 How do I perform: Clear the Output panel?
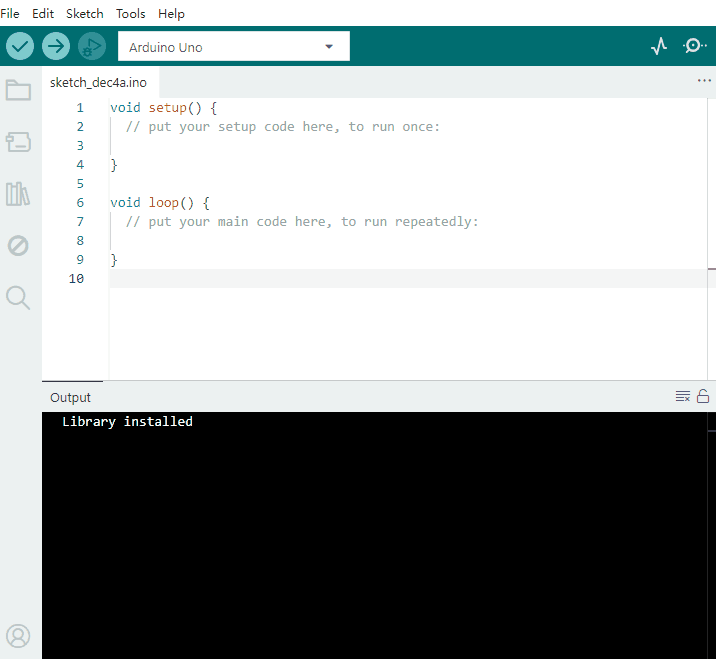[x=683, y=396]
